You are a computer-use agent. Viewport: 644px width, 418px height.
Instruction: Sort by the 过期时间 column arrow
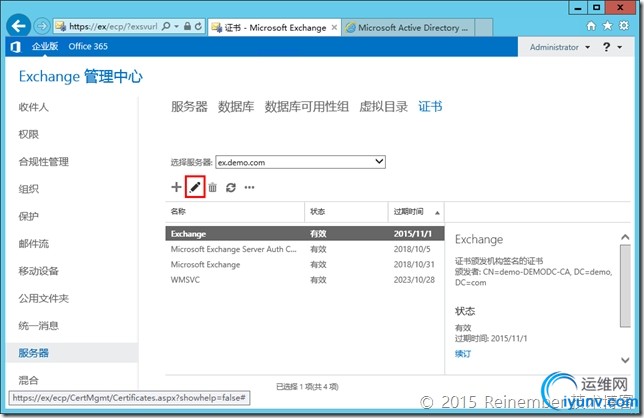coord(437,212)
